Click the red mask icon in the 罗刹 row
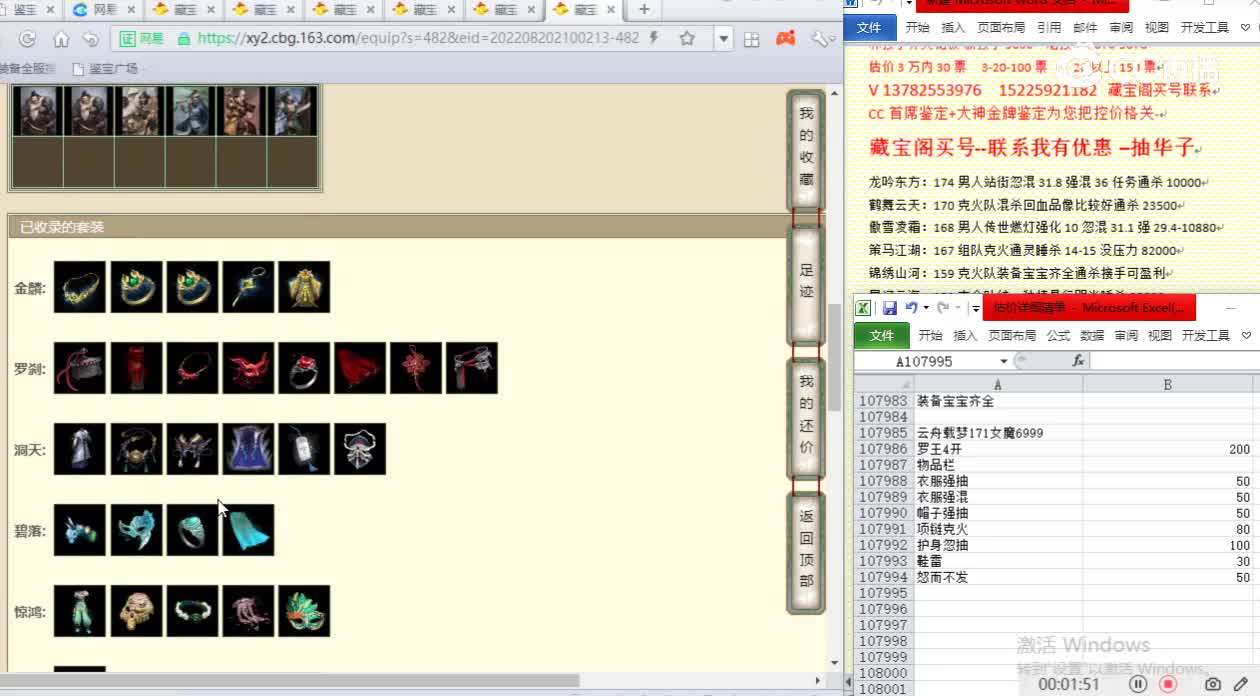This screenshot has width=1260, height=696. click(x=248, y=368)
